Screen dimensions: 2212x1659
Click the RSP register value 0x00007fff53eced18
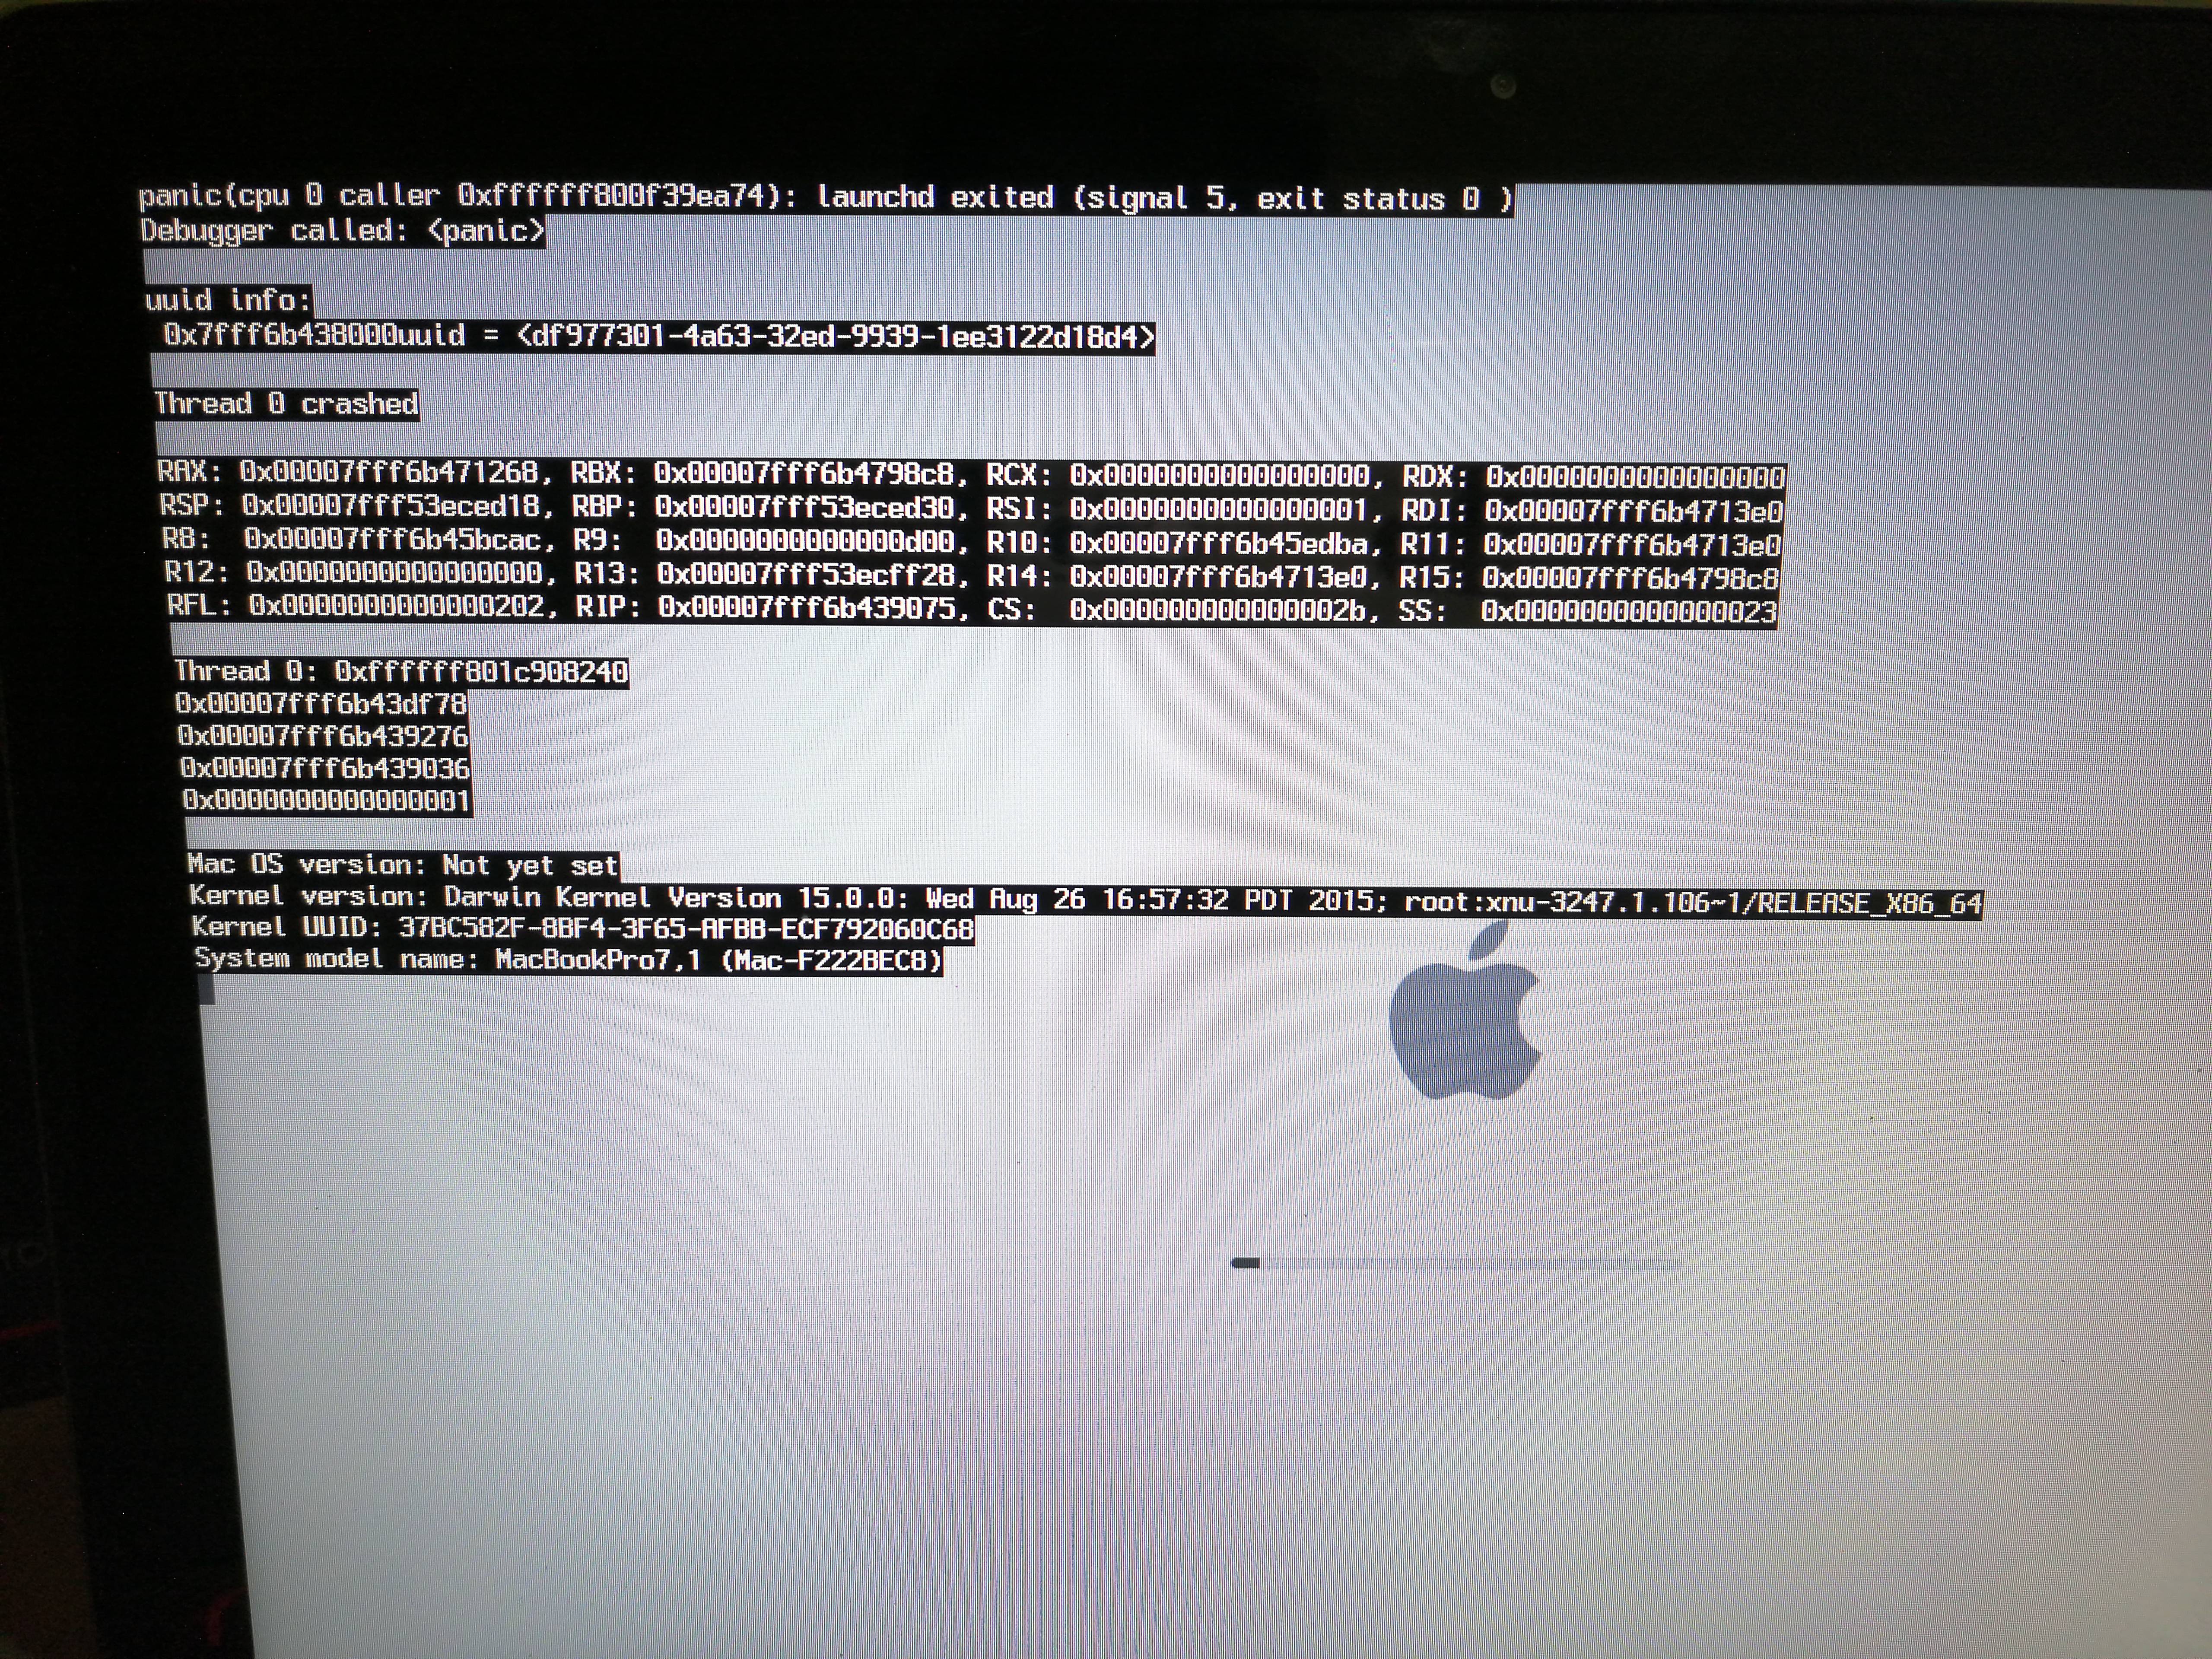391,506
